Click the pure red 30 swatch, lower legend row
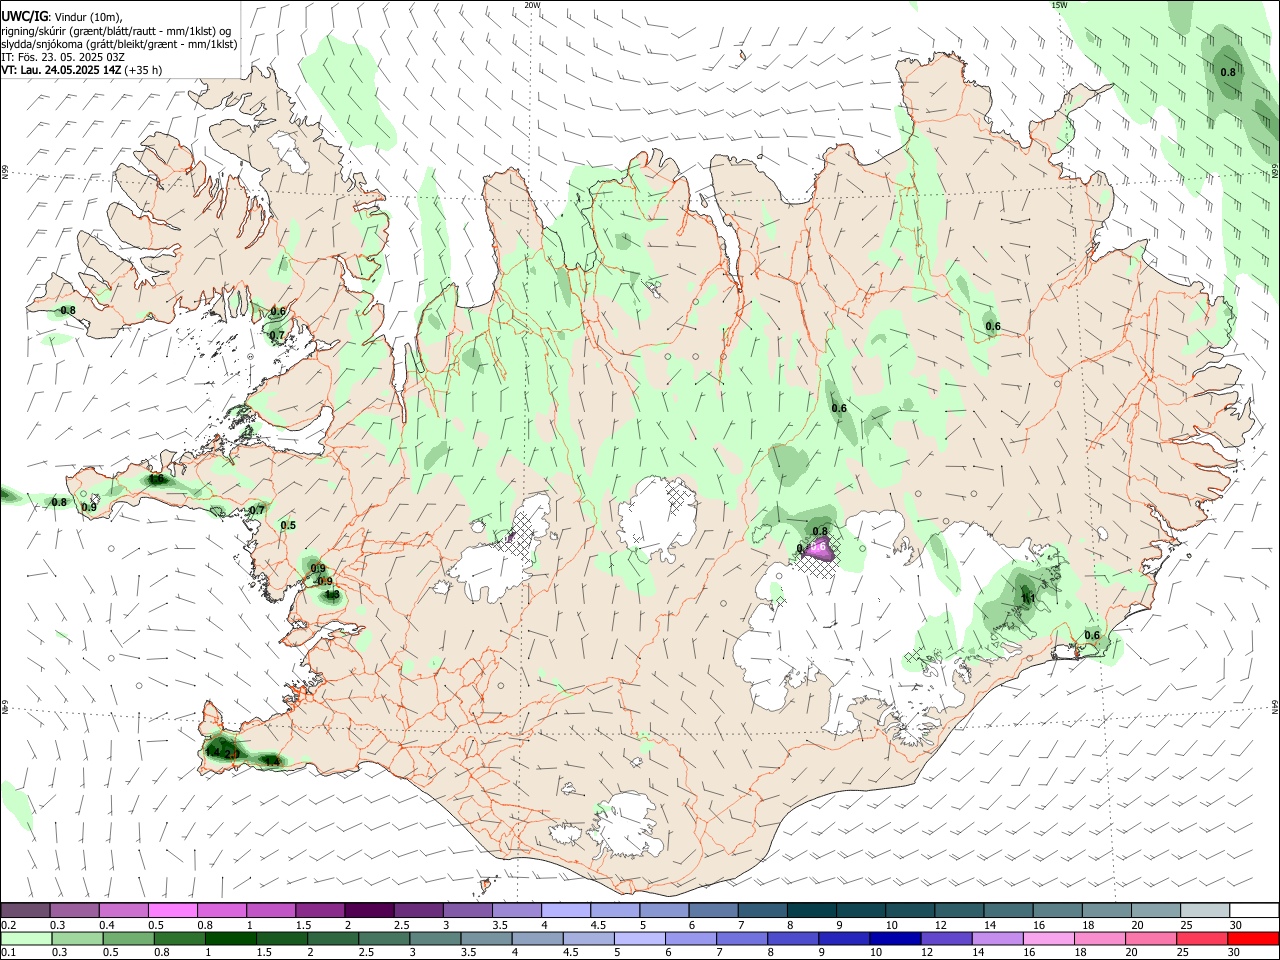 coord(1254,938)
